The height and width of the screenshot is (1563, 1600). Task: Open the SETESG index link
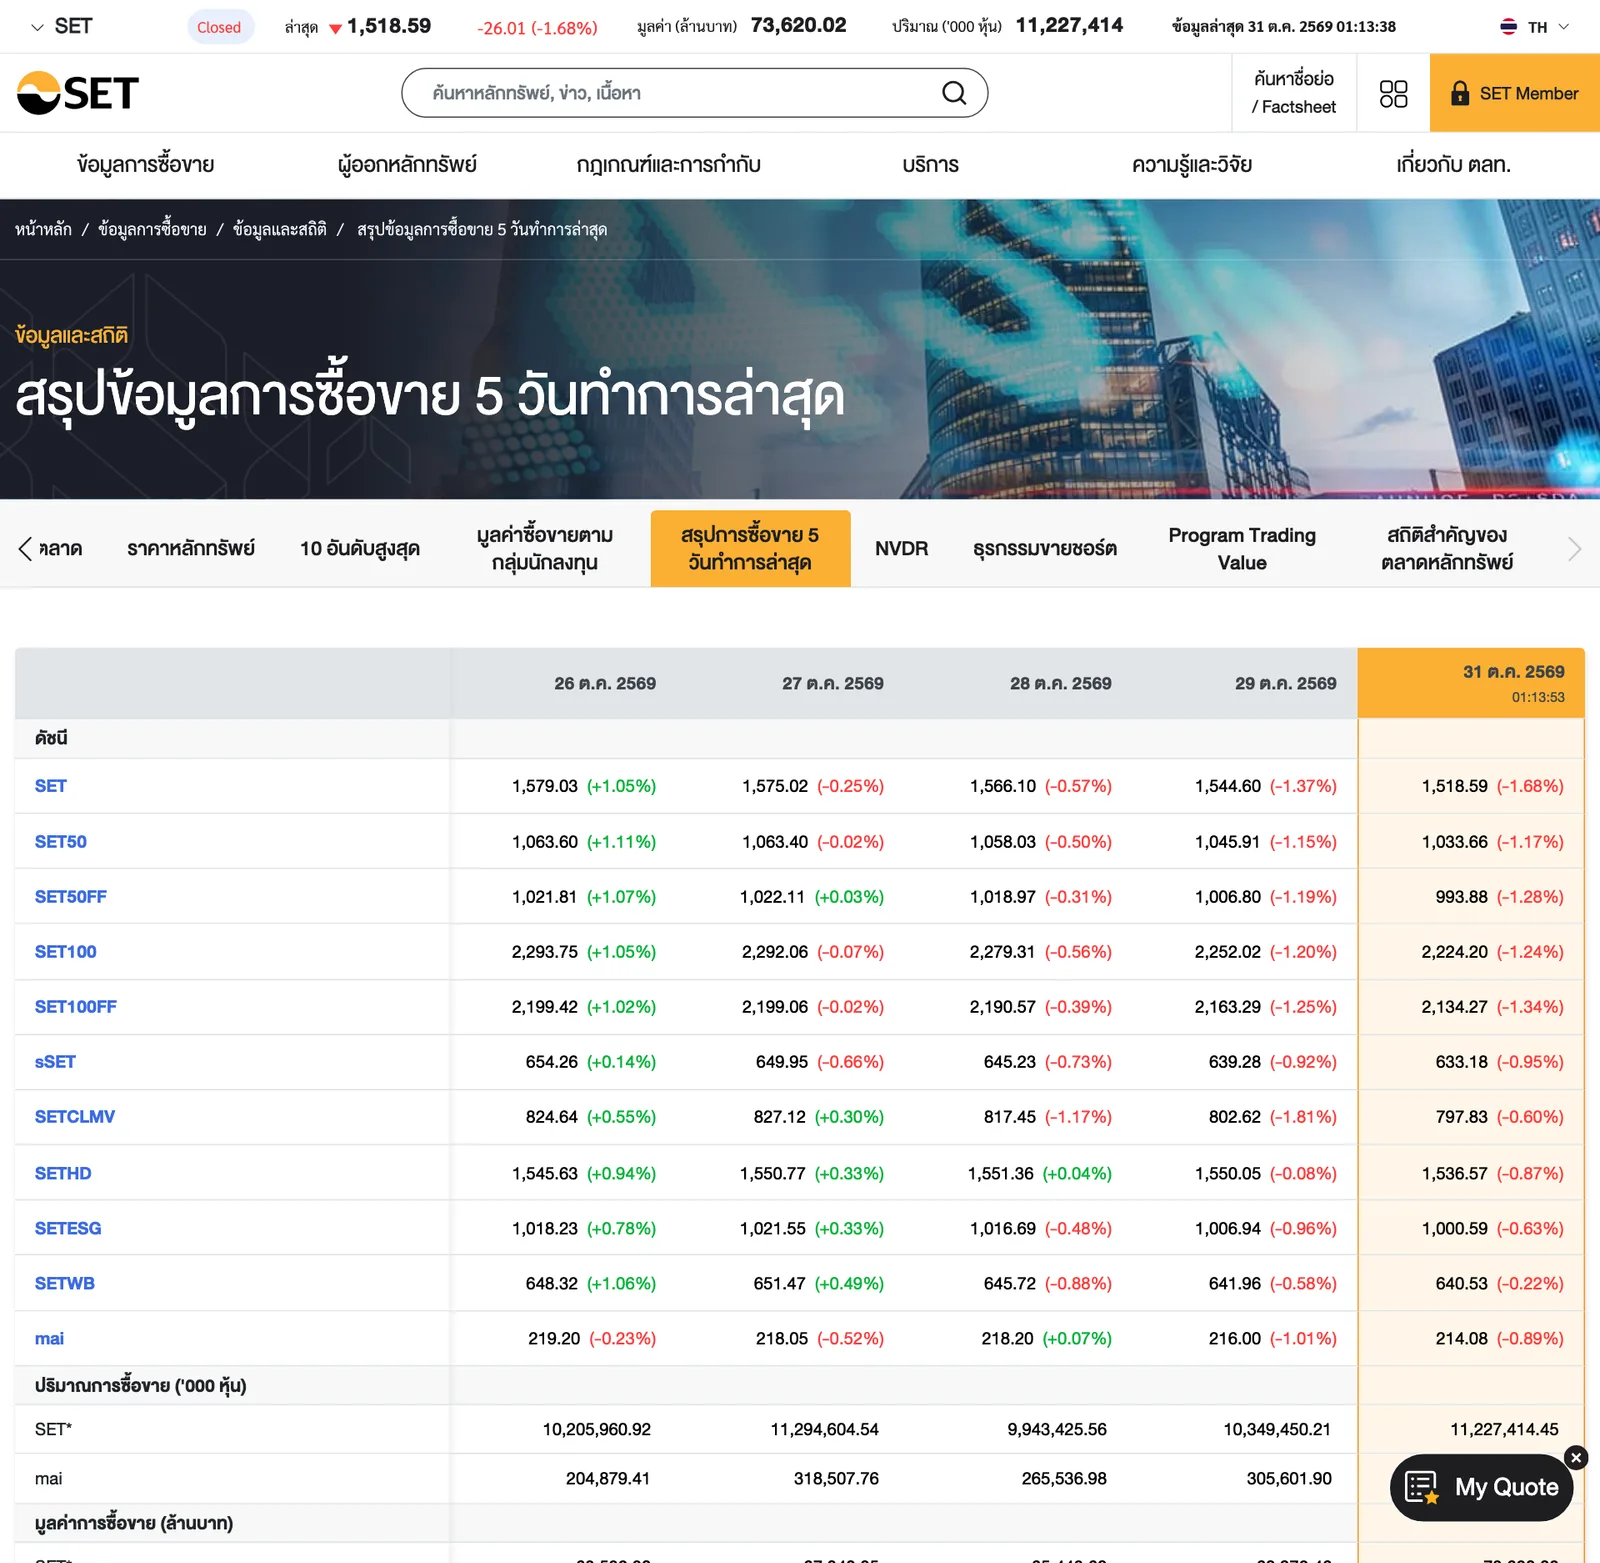click(68, 1228)
